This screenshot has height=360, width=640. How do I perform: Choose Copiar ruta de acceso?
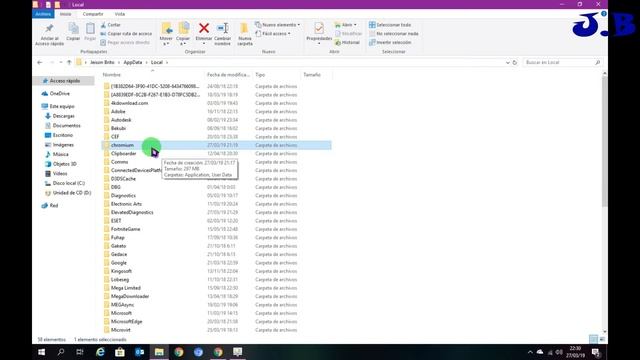pyautogui.click(x=126, y=33)
